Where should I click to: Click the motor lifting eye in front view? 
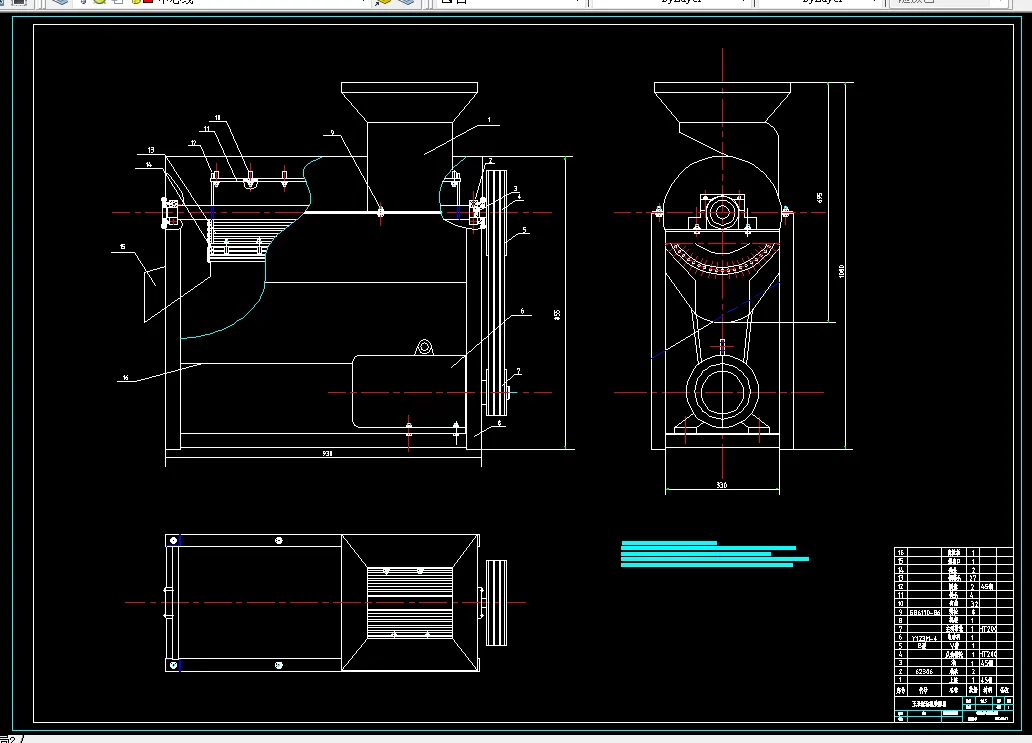(425, 347)
